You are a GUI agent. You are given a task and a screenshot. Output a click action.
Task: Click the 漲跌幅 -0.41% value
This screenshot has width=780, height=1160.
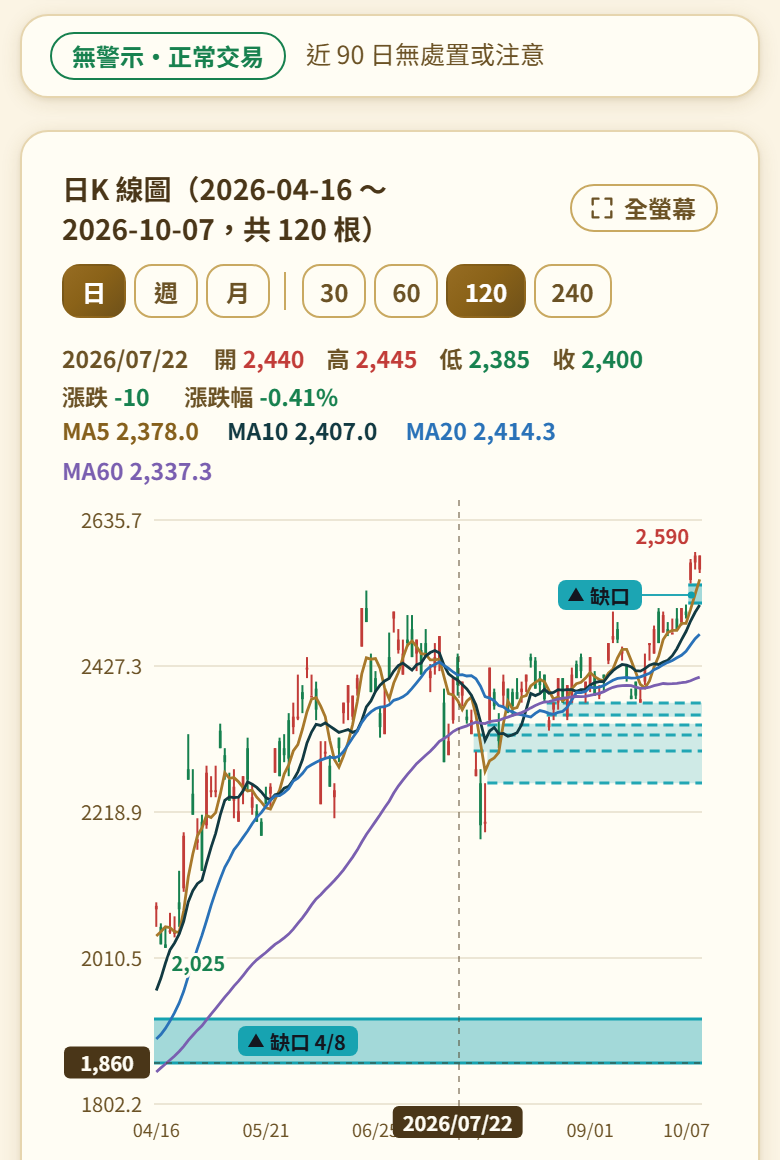click(x=261, y=397)
